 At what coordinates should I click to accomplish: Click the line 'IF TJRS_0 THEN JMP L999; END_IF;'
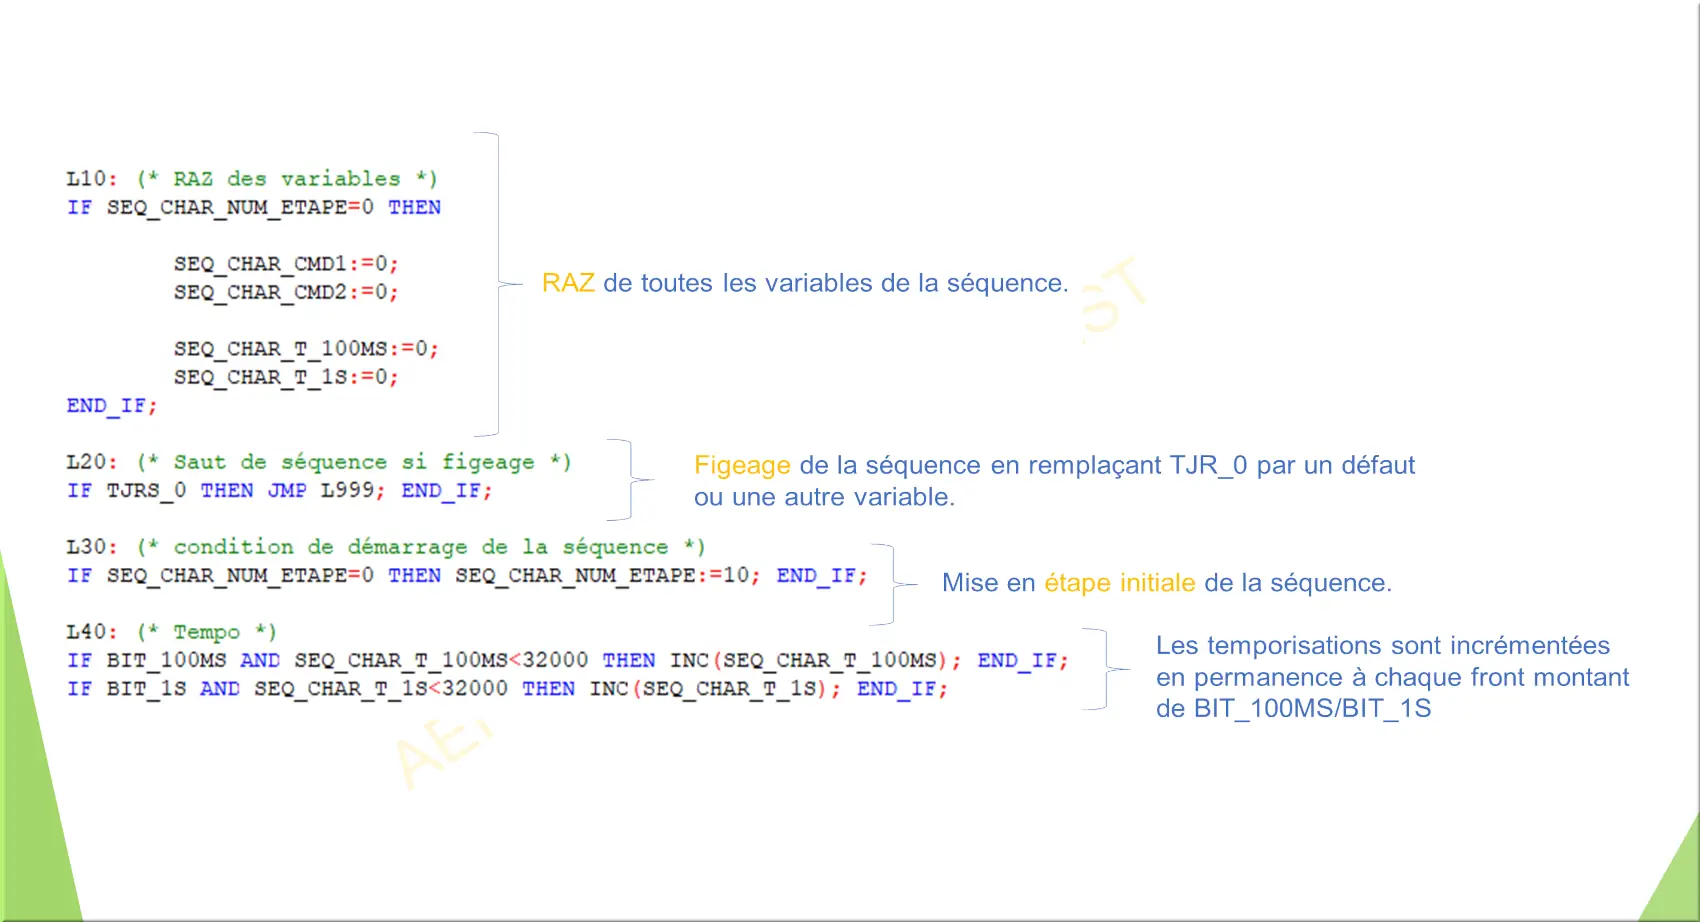pos(279,490)
